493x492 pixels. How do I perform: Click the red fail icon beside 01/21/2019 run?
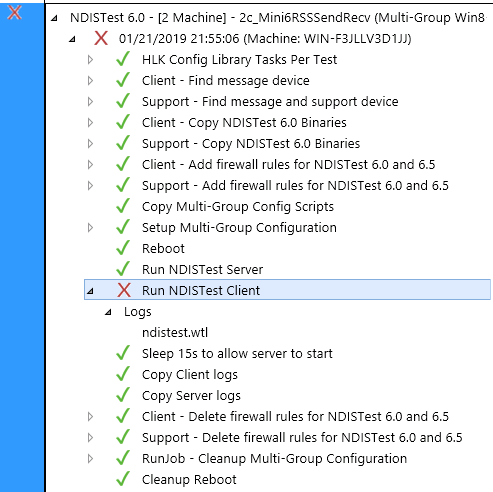101,38
